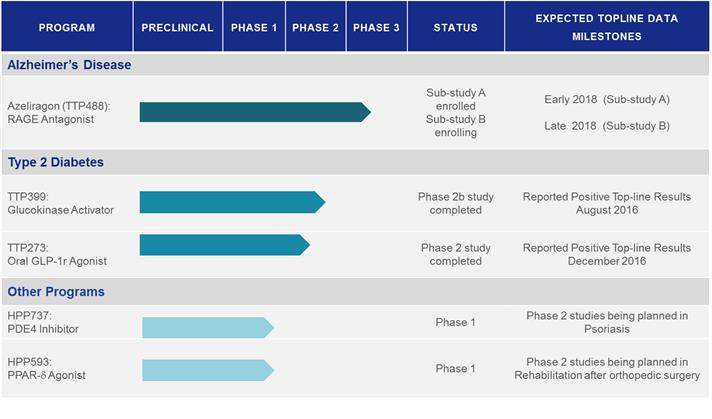This screenshot has height=419, width=712.
Task: Select the HPP737 PDE4 Inhibitor entry
Action: [x=43, y=322]
